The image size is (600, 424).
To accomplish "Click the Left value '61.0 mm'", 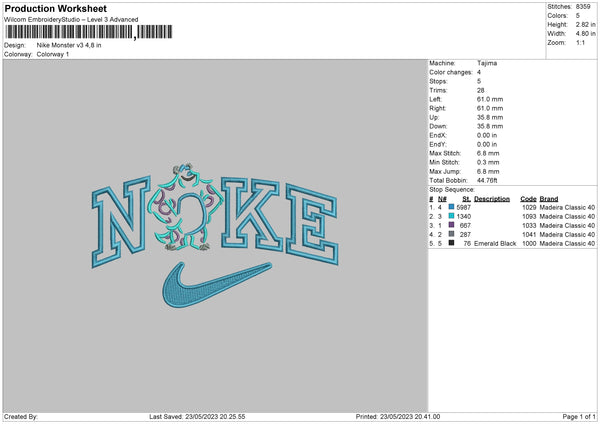I will tap(490, 99).
